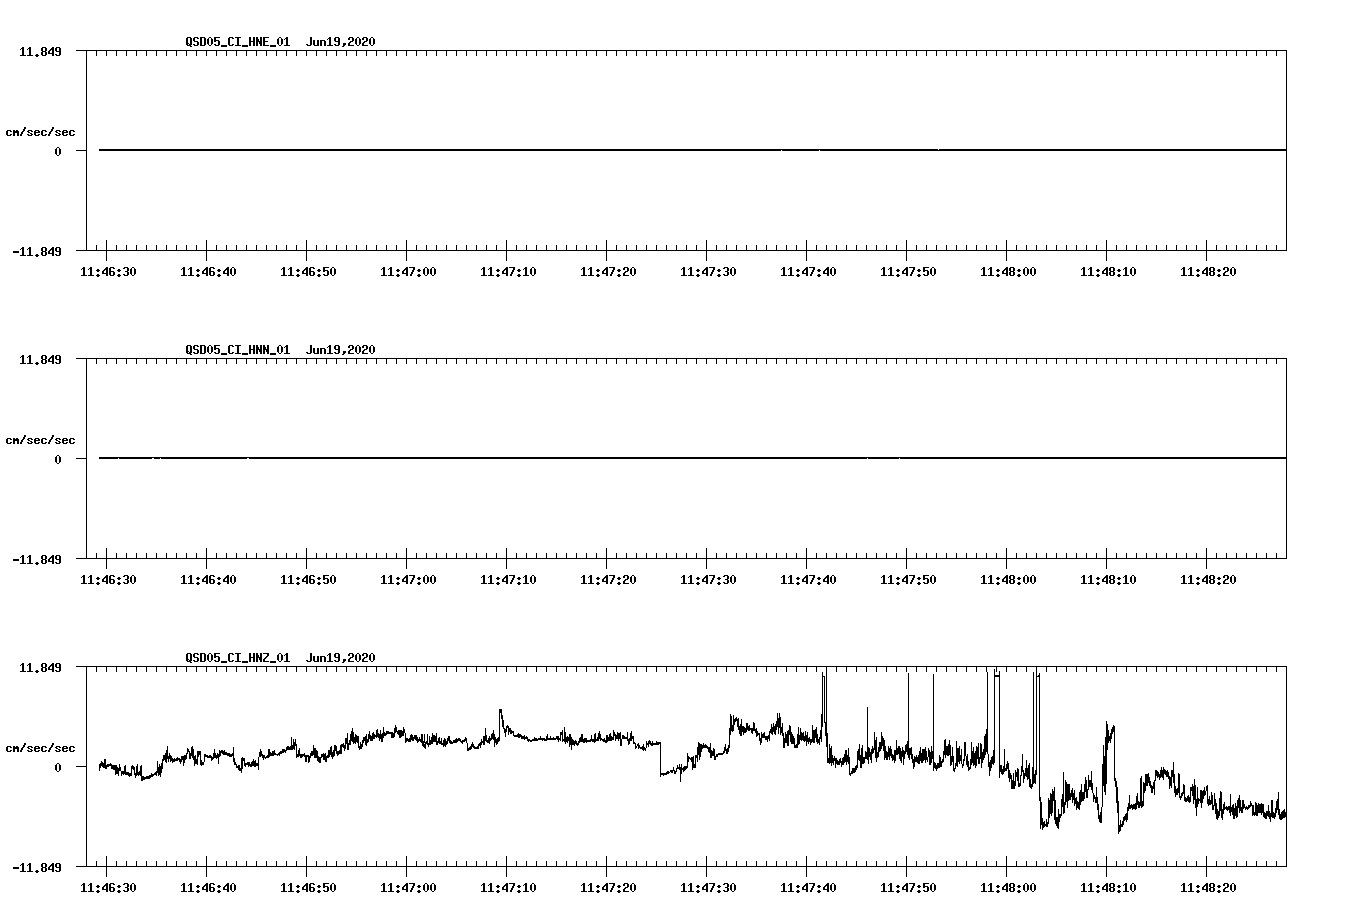
Task: Click the 11:48:20 time label under HNE chart
Action: [x=1208, y=272]
